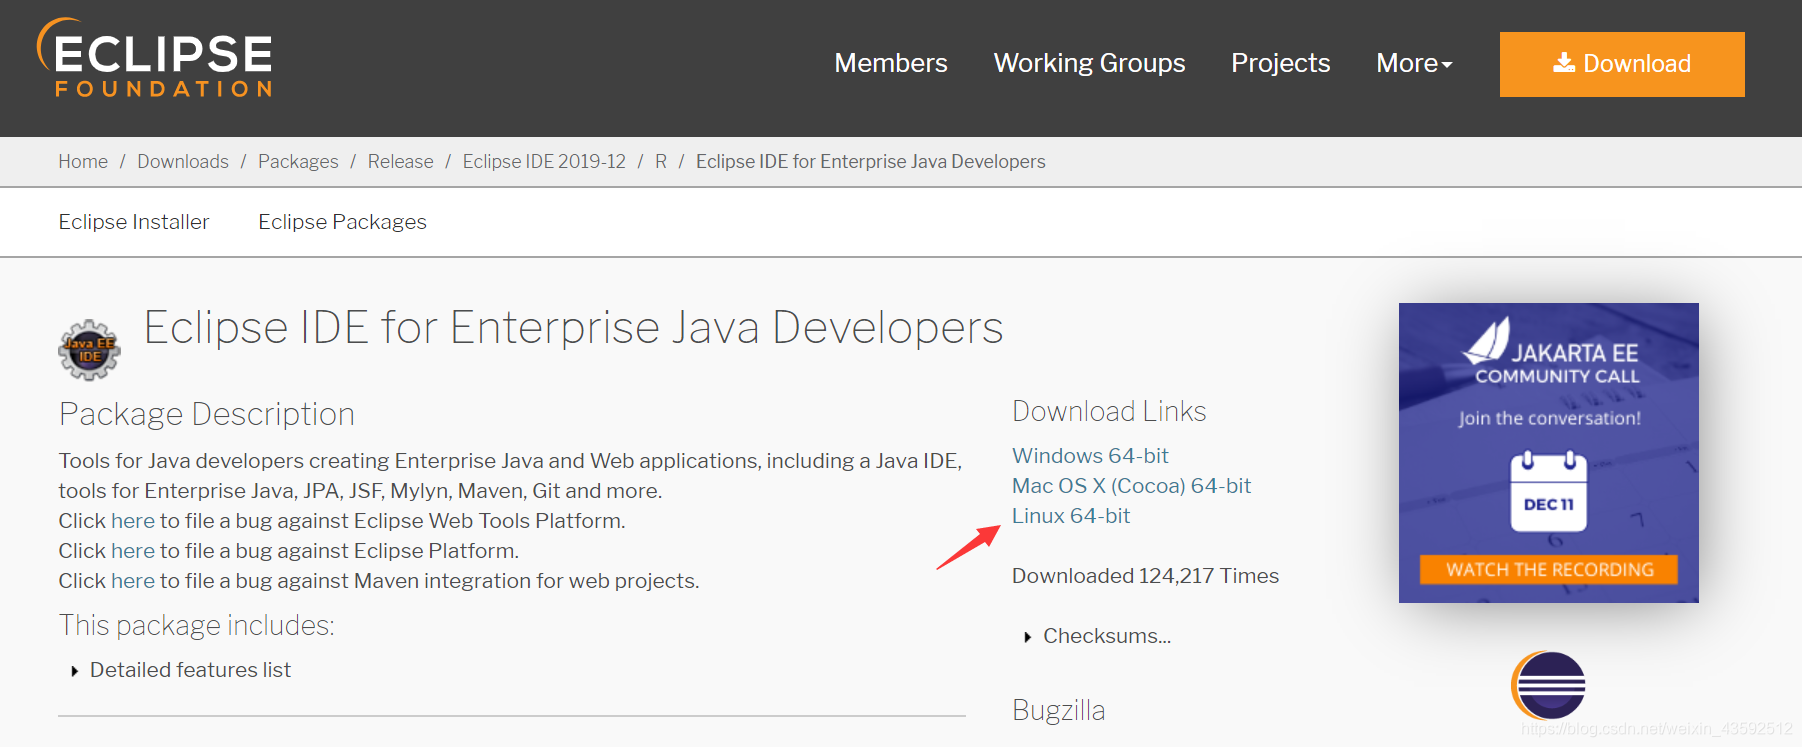Click This package includes heading
The width and height of the screenshot is (1802, 747).
(196, 625)
